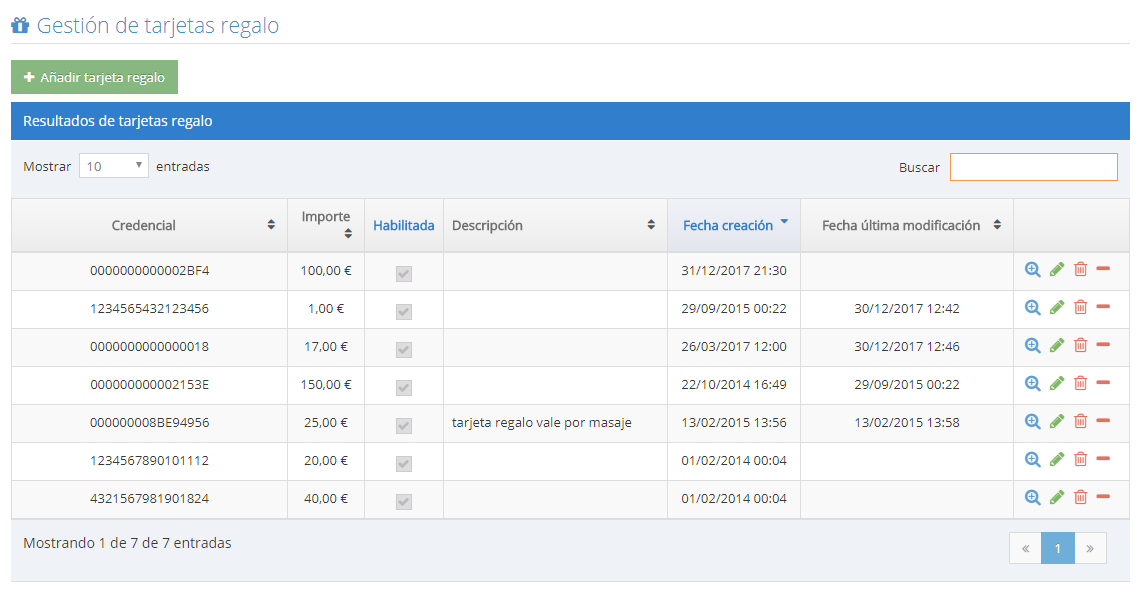Edit gift card 1234565432123456 with pencil icon
The height and width of the screenshot is (593, 1139).
pyautogui.click(x=1057, y=307)
